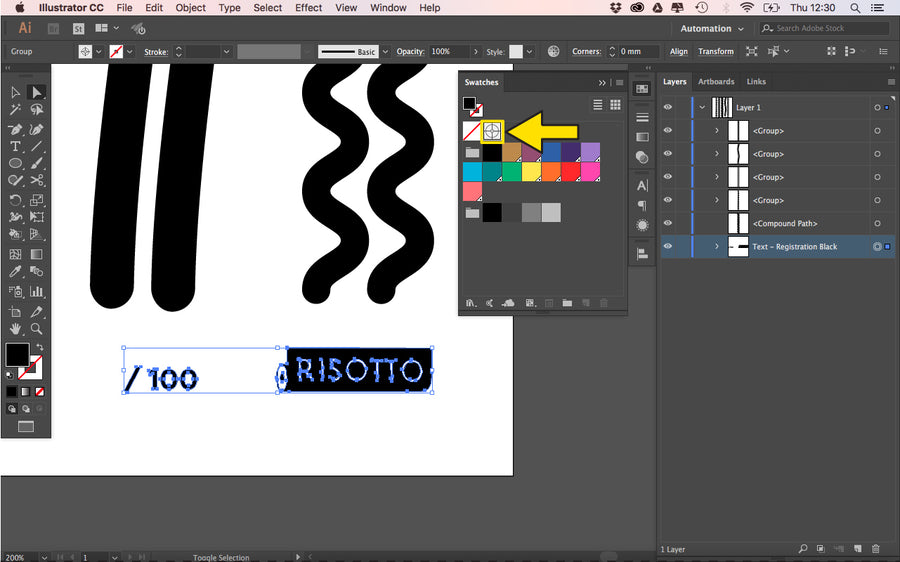Hide Layer 1 with its eye icon

coord(667,107)
